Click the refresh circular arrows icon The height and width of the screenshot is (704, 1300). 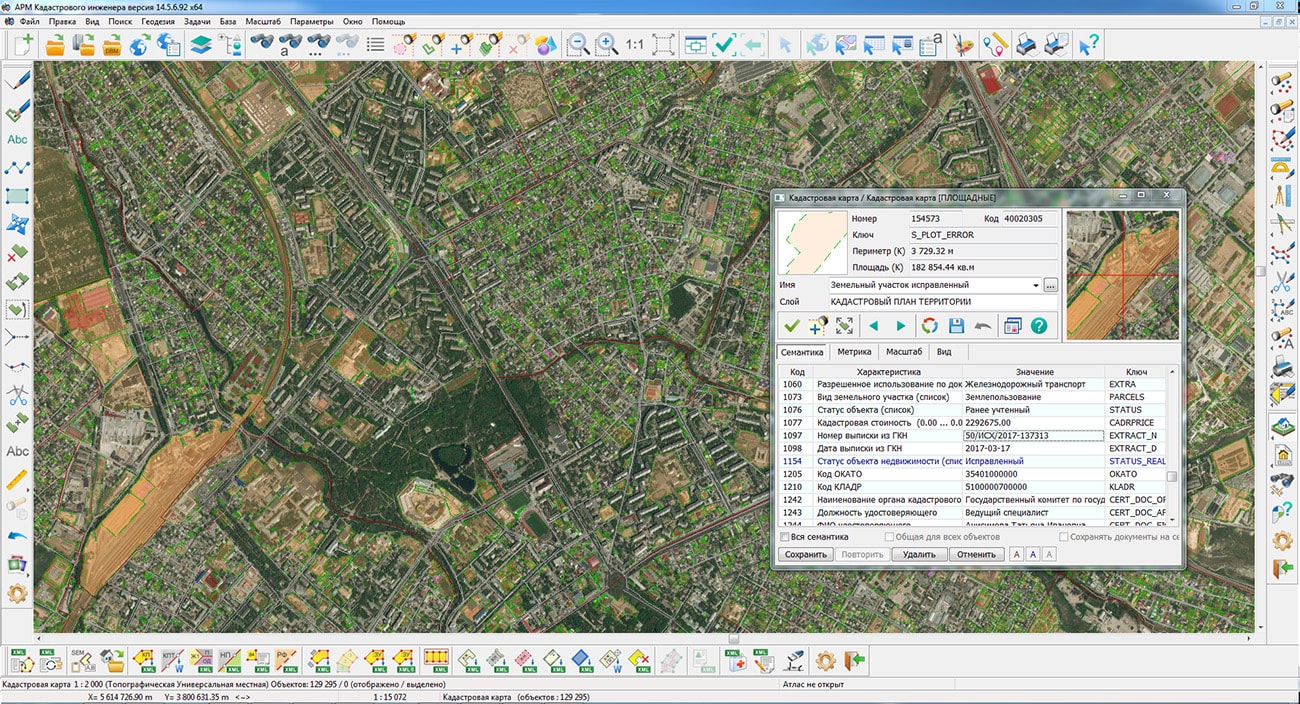pos(929,326)
